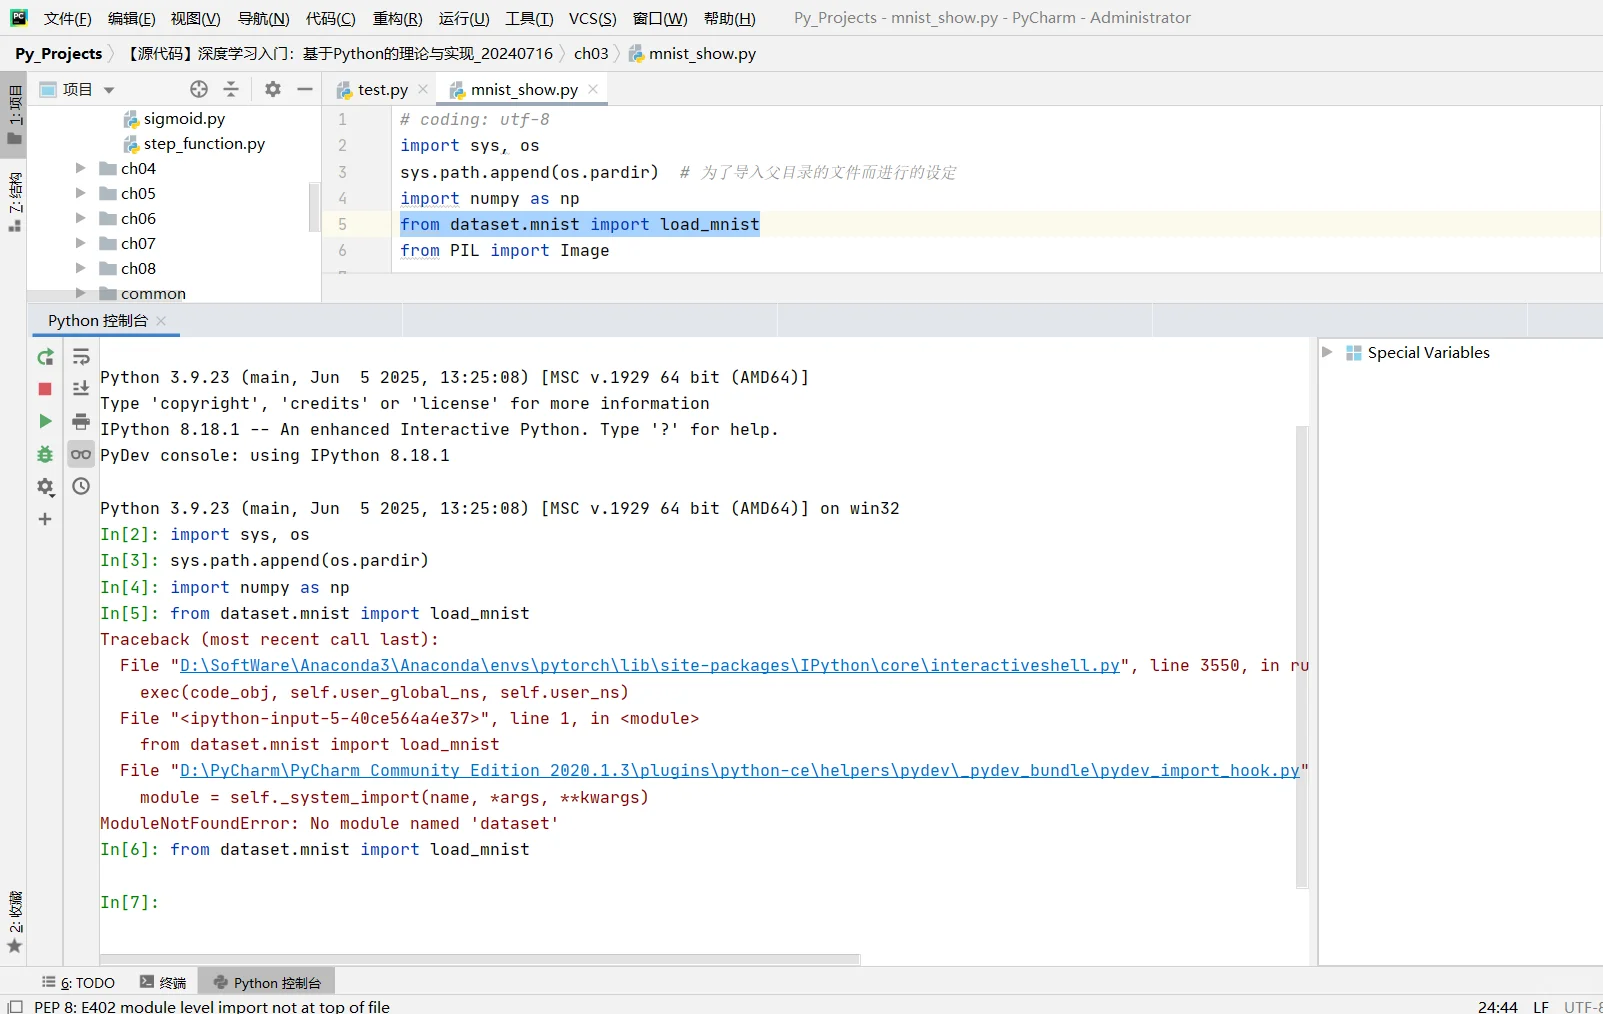Close the test.py tab
This screenshot has height=1014, width=1603.
pyautogui.click(x=423, y=89)
